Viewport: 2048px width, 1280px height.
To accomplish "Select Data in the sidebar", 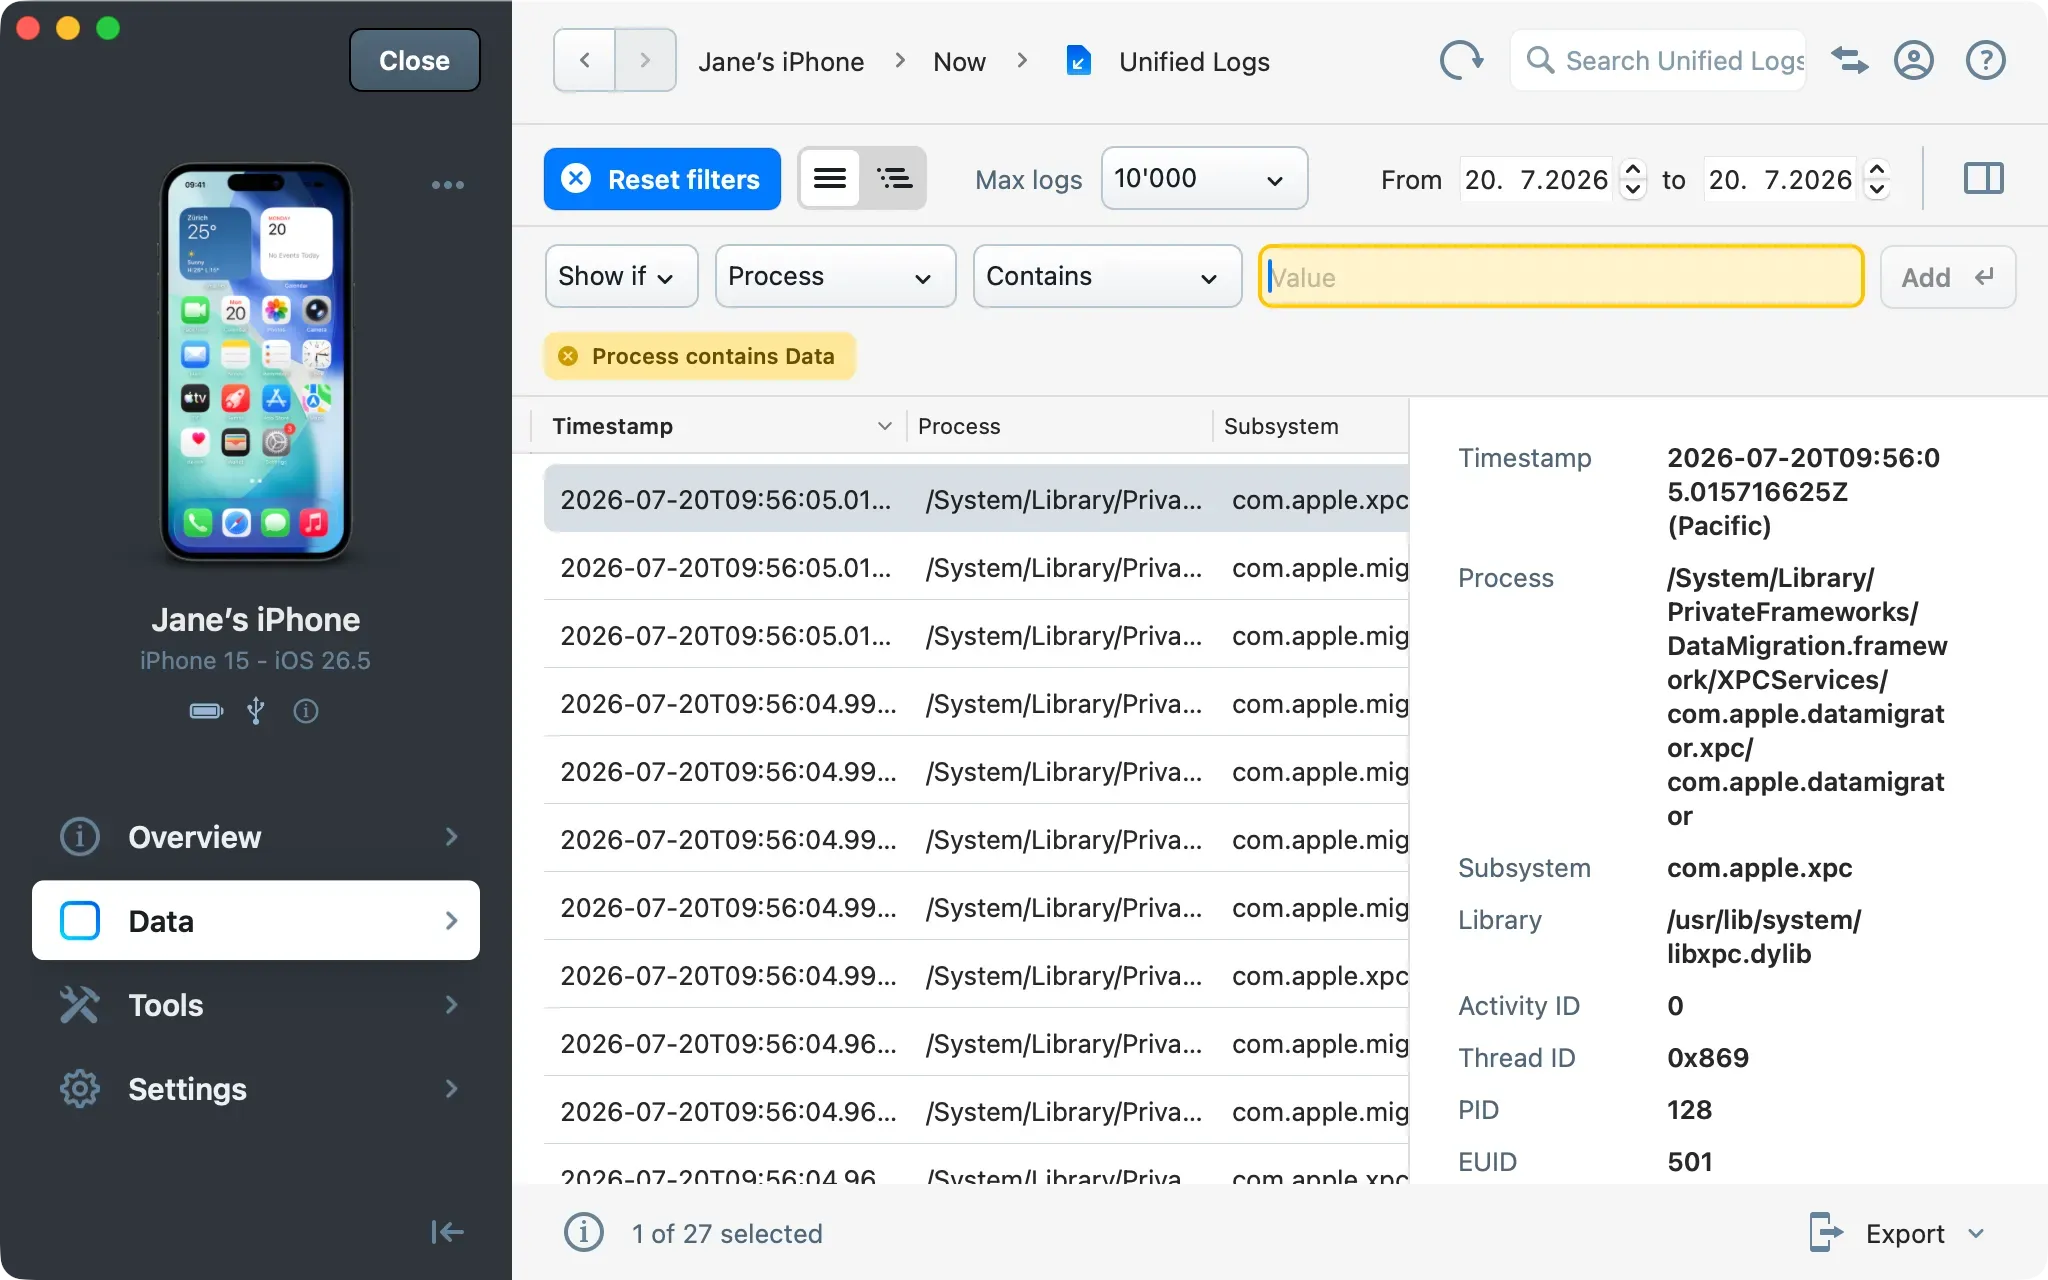I will (256, 921).
